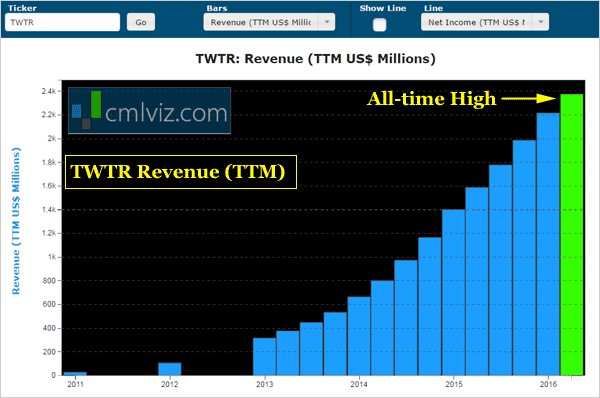Click the Revenue y-axis title

(16, 221)
